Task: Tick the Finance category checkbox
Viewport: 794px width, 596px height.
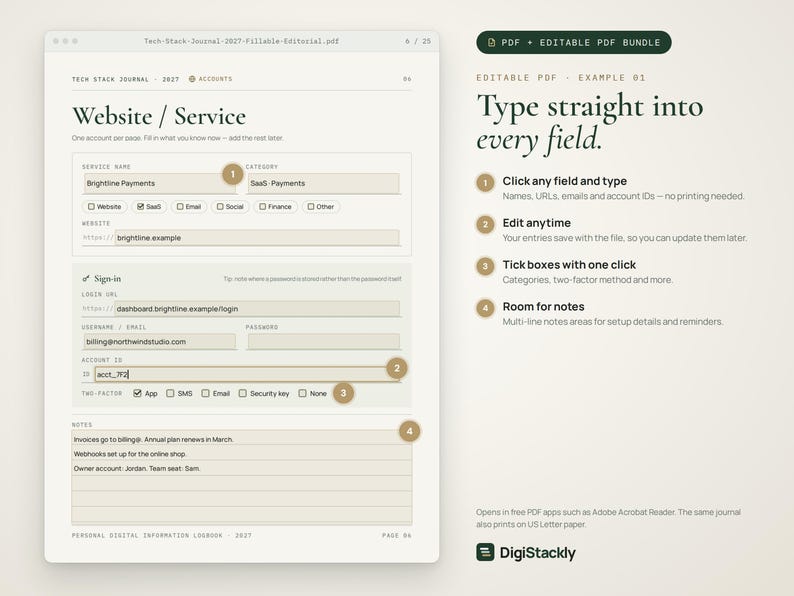Action: (x=263, y=207)
